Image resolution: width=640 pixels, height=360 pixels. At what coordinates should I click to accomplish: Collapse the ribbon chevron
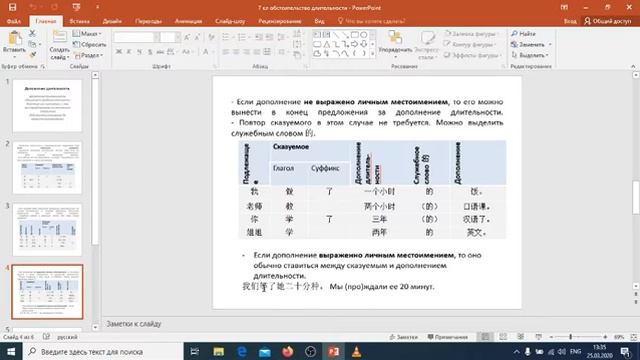pyautogui.click(x=633, y=66)
